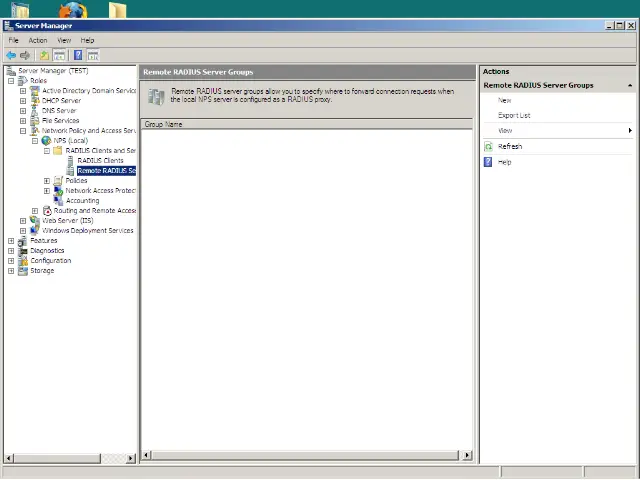The image size is (640, 480).
Task: Click the Help icon in Actions pane
Action: click(488, 162)
